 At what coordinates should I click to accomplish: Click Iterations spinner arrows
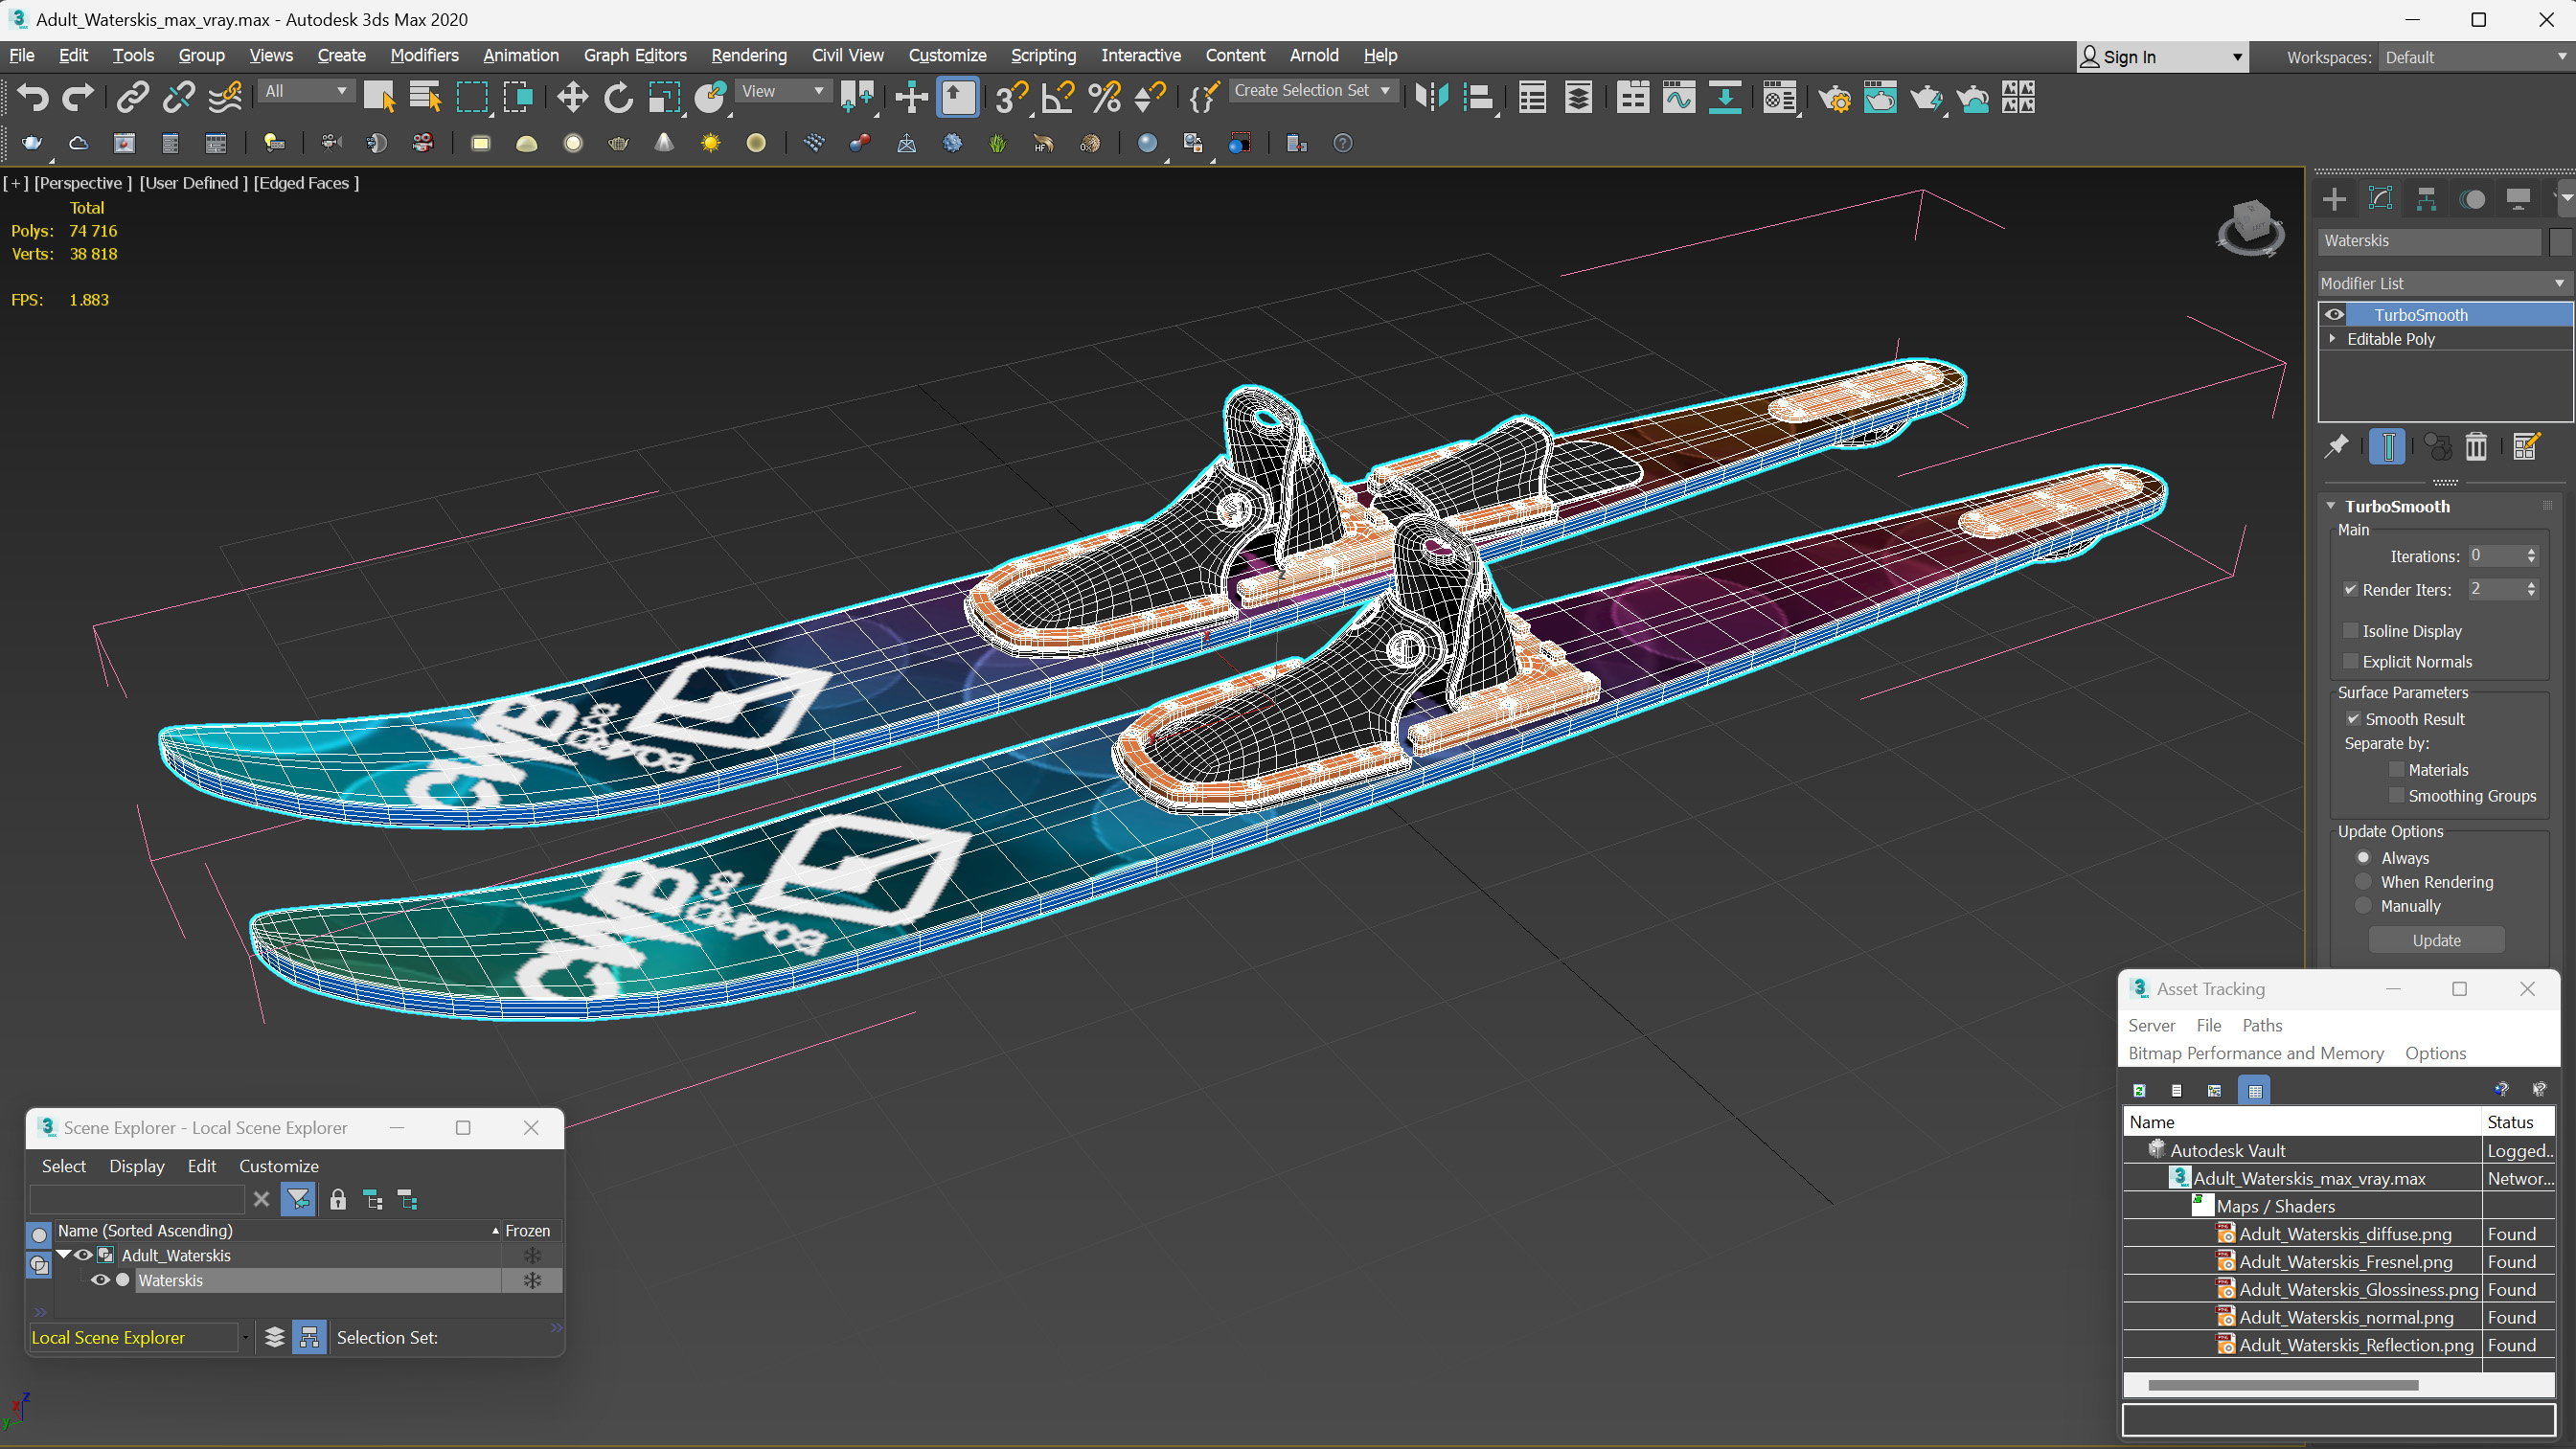[2531, 556]
